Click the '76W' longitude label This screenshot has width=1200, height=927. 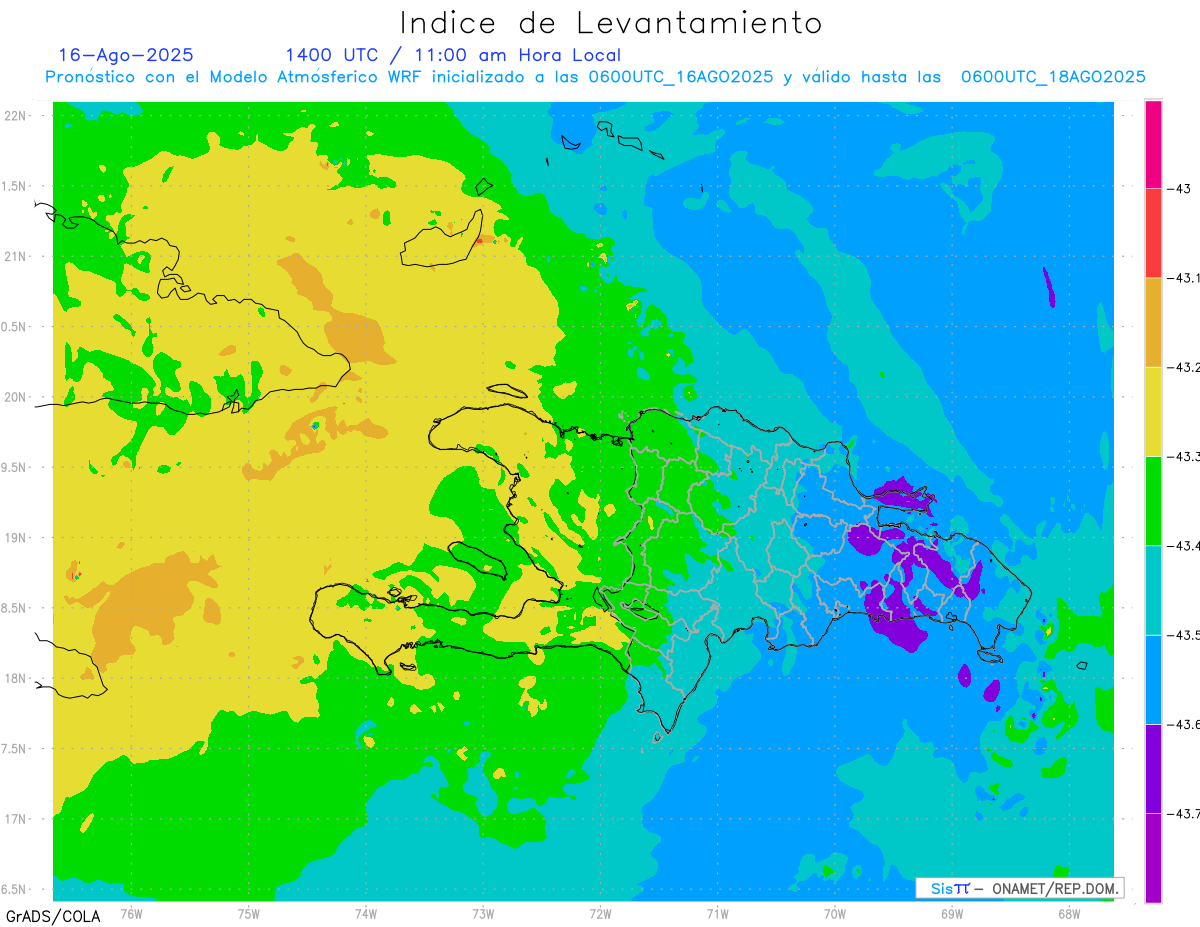point(131,912)
